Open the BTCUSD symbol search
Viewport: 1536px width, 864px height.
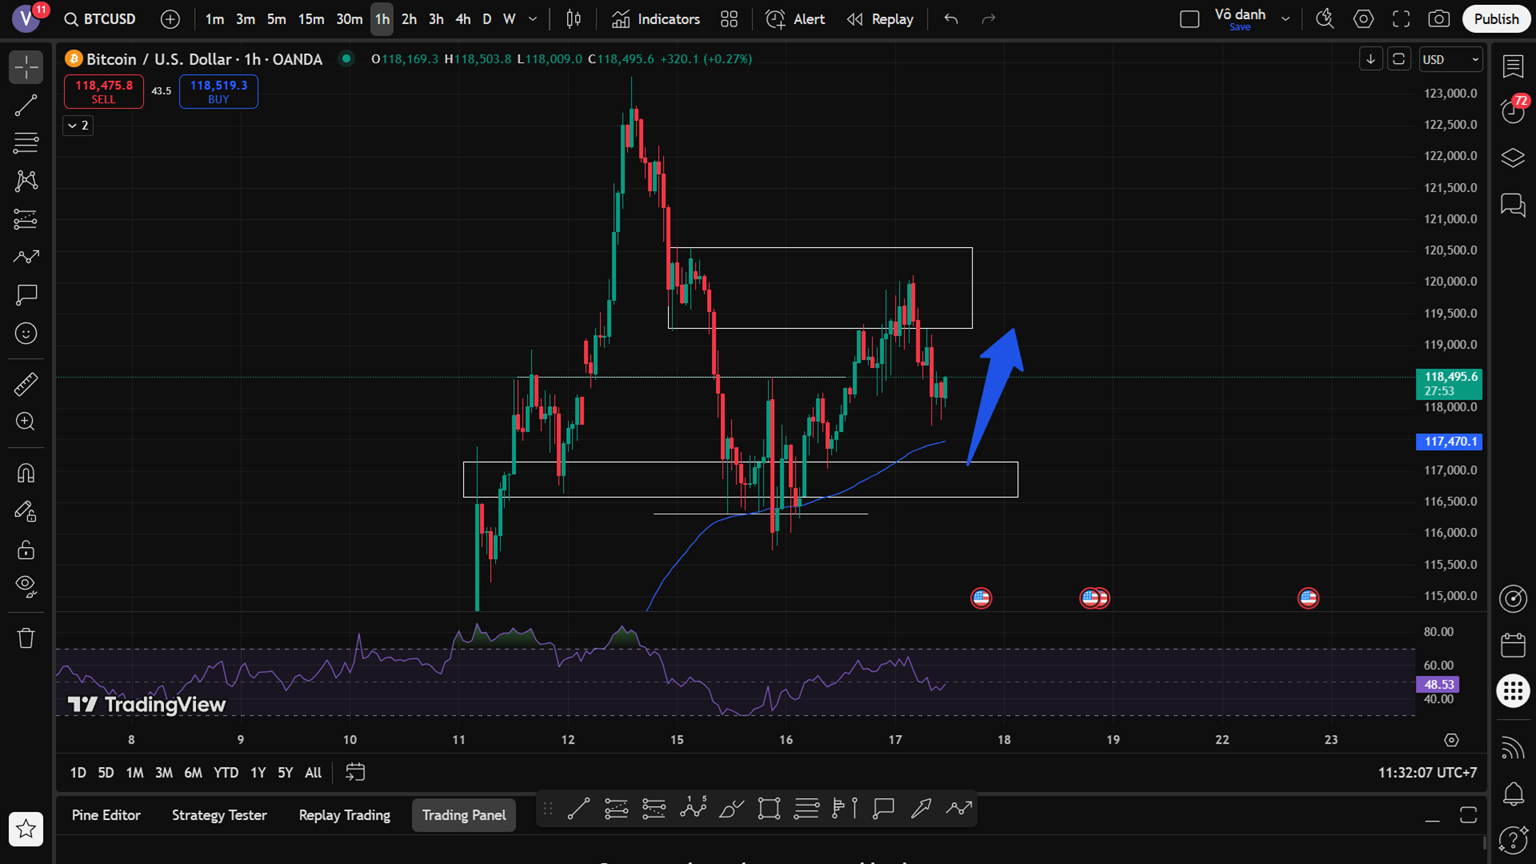100,19
